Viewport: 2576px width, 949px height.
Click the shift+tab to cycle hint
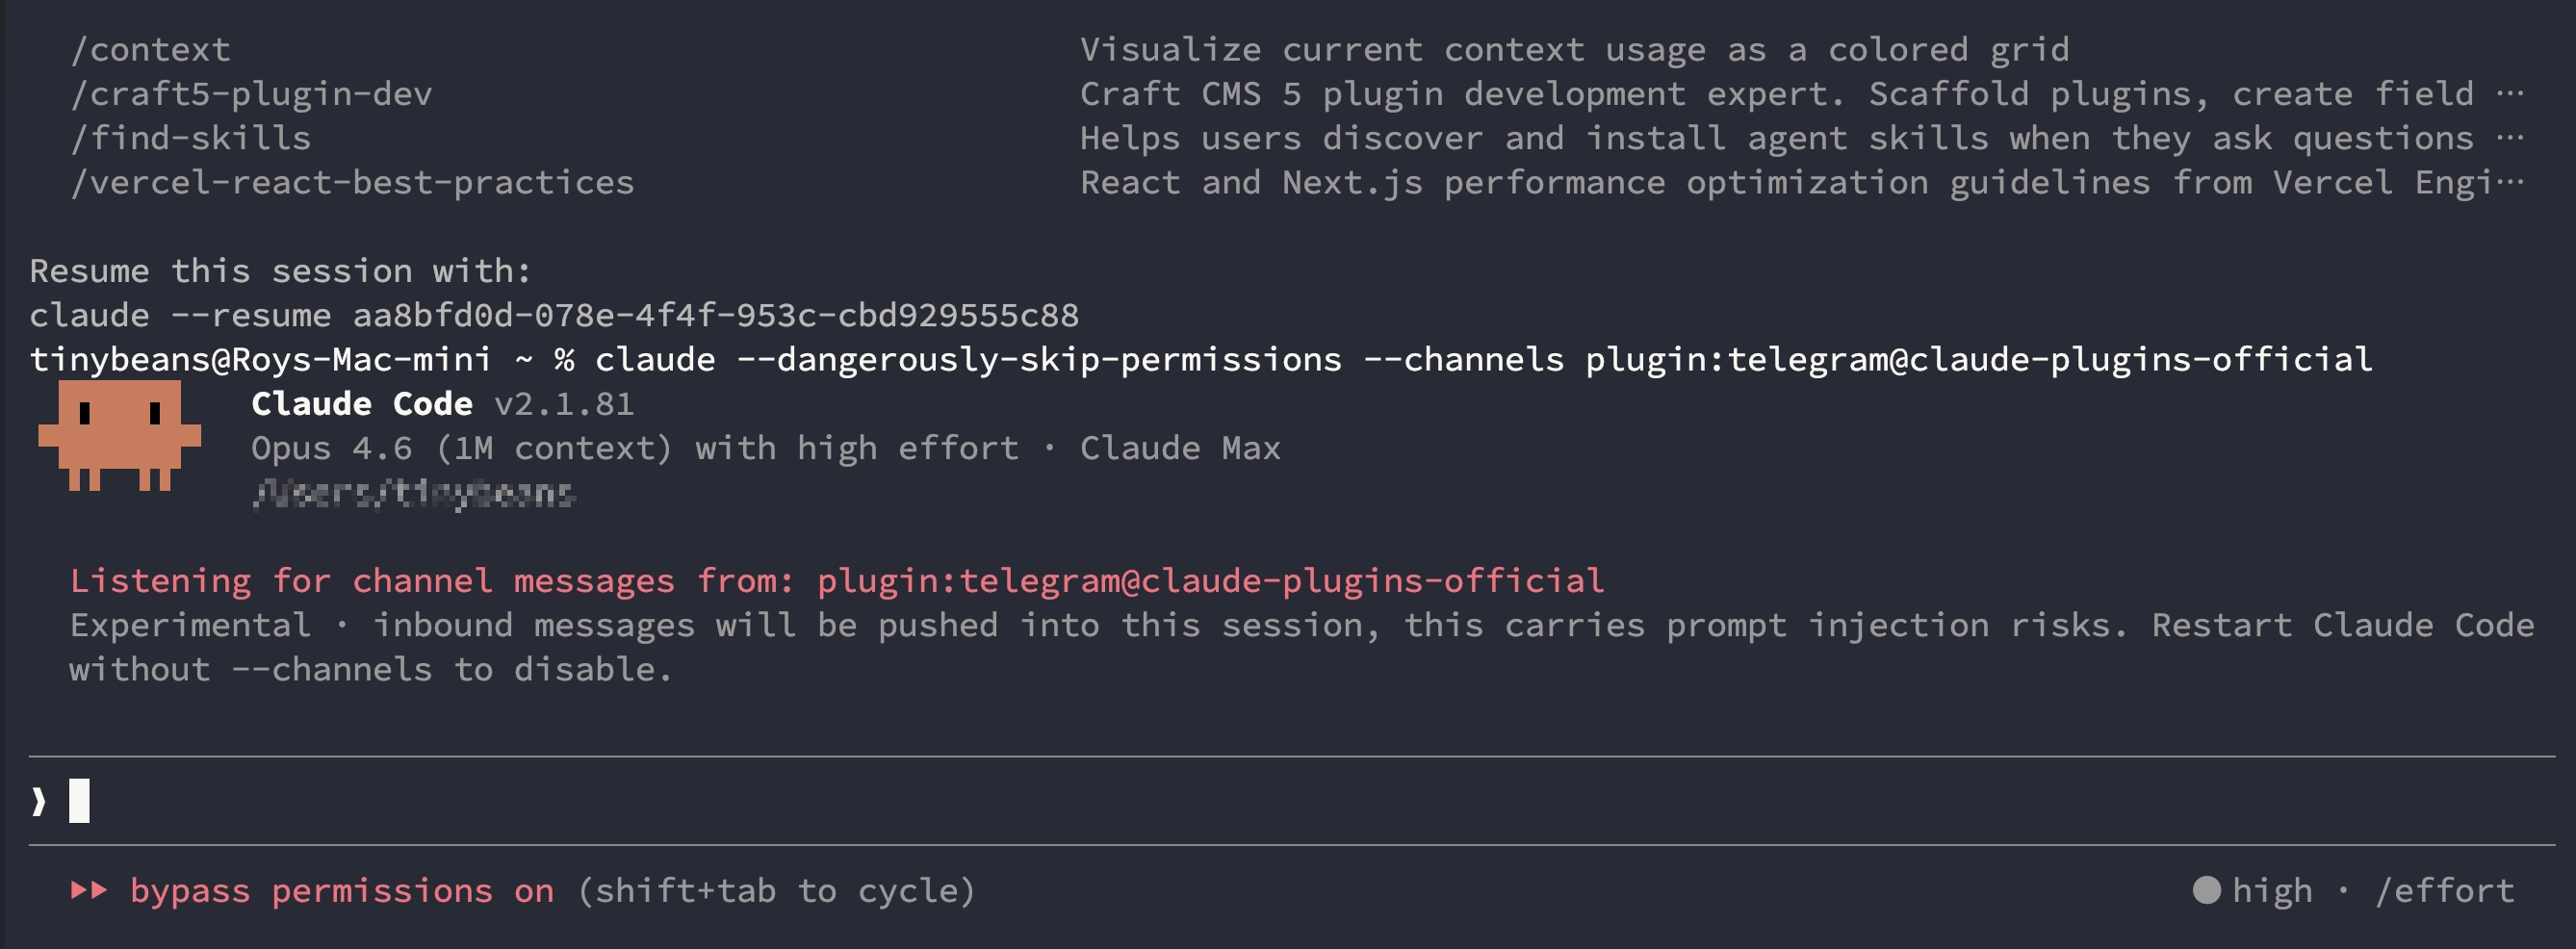coord(776,890)
